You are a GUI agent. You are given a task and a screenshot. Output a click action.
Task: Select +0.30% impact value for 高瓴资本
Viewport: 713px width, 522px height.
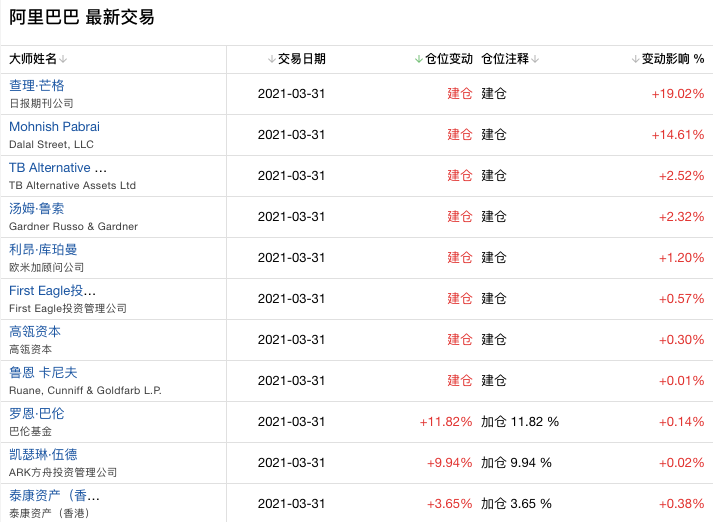[682, 340]
